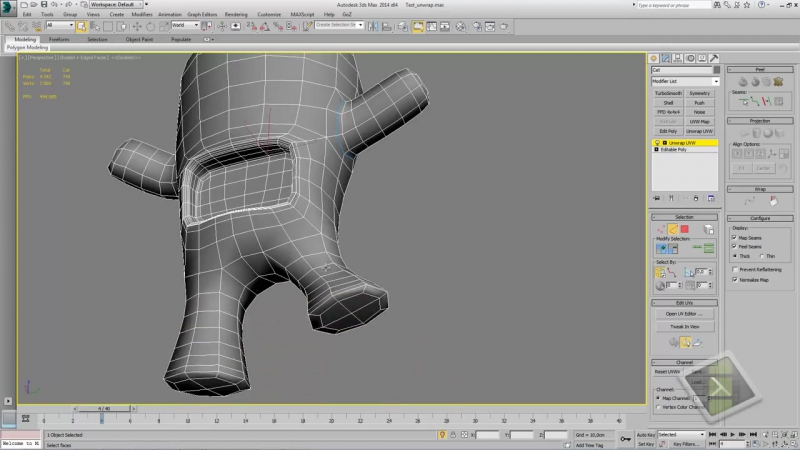Open UV Editor

click(685, 313)
